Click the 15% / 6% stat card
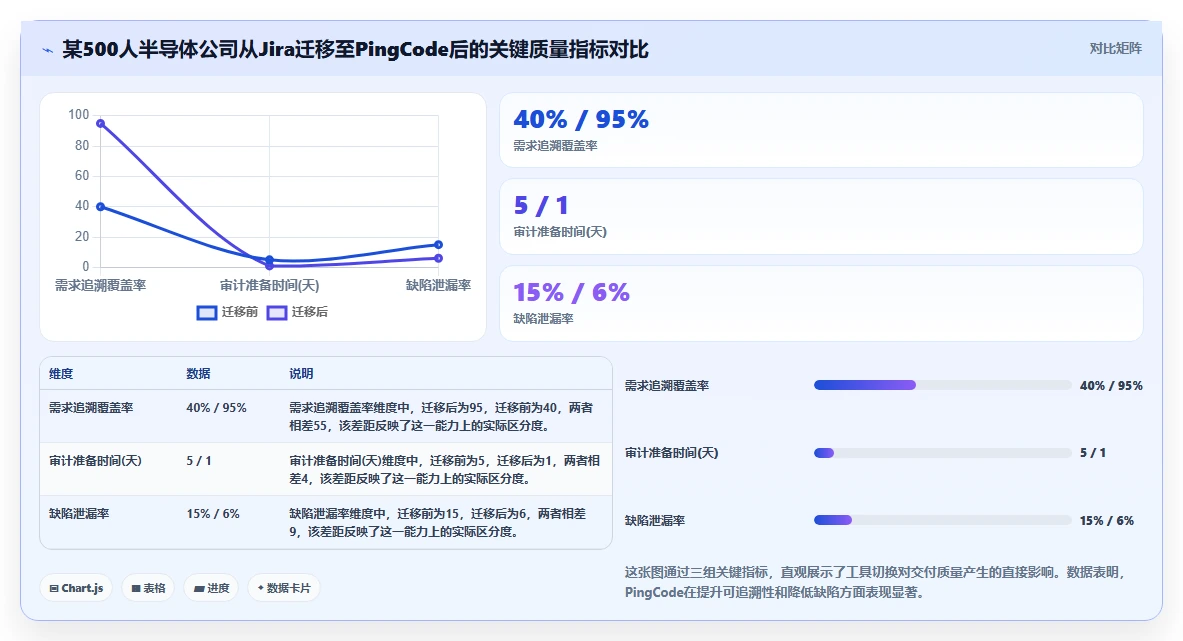Image resolution: width=1183 pixels, height=641 pixels. click(x=821, y=303)
